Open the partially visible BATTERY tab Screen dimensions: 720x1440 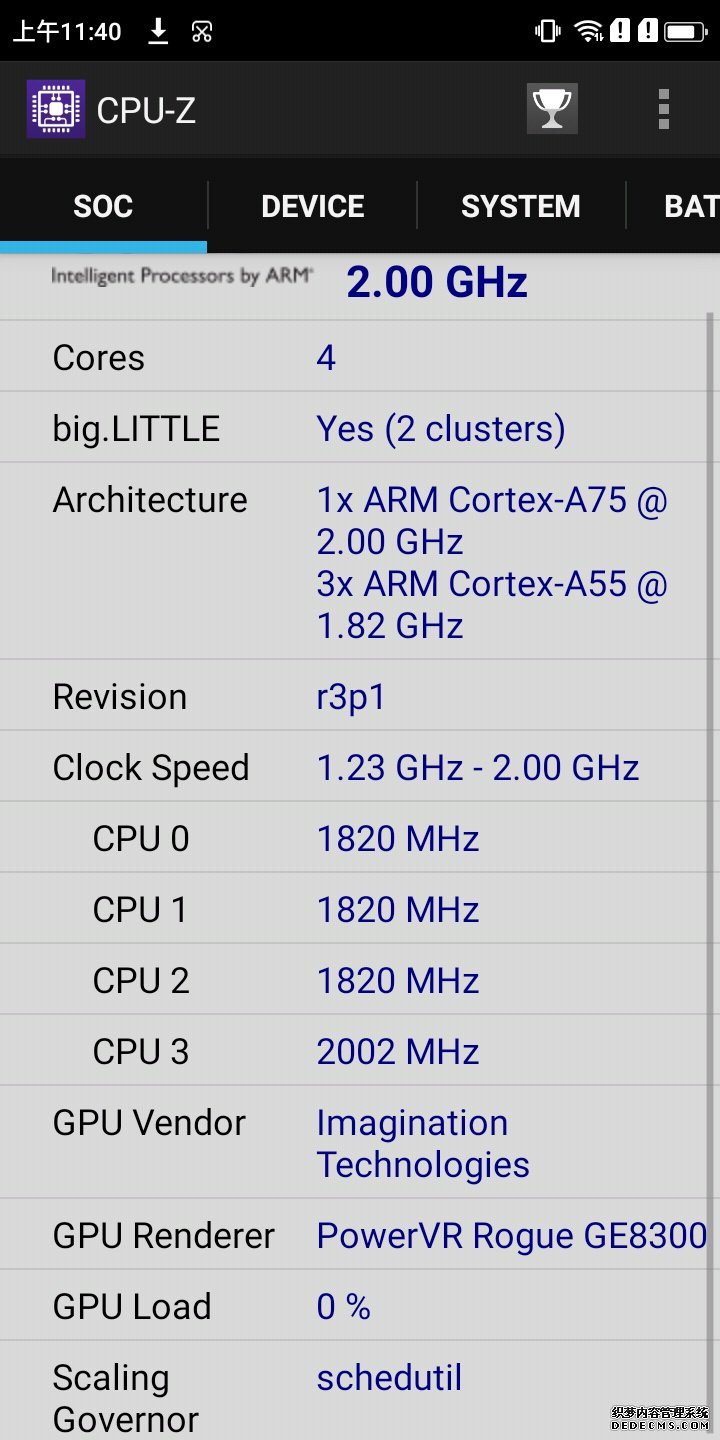(674, 206)
